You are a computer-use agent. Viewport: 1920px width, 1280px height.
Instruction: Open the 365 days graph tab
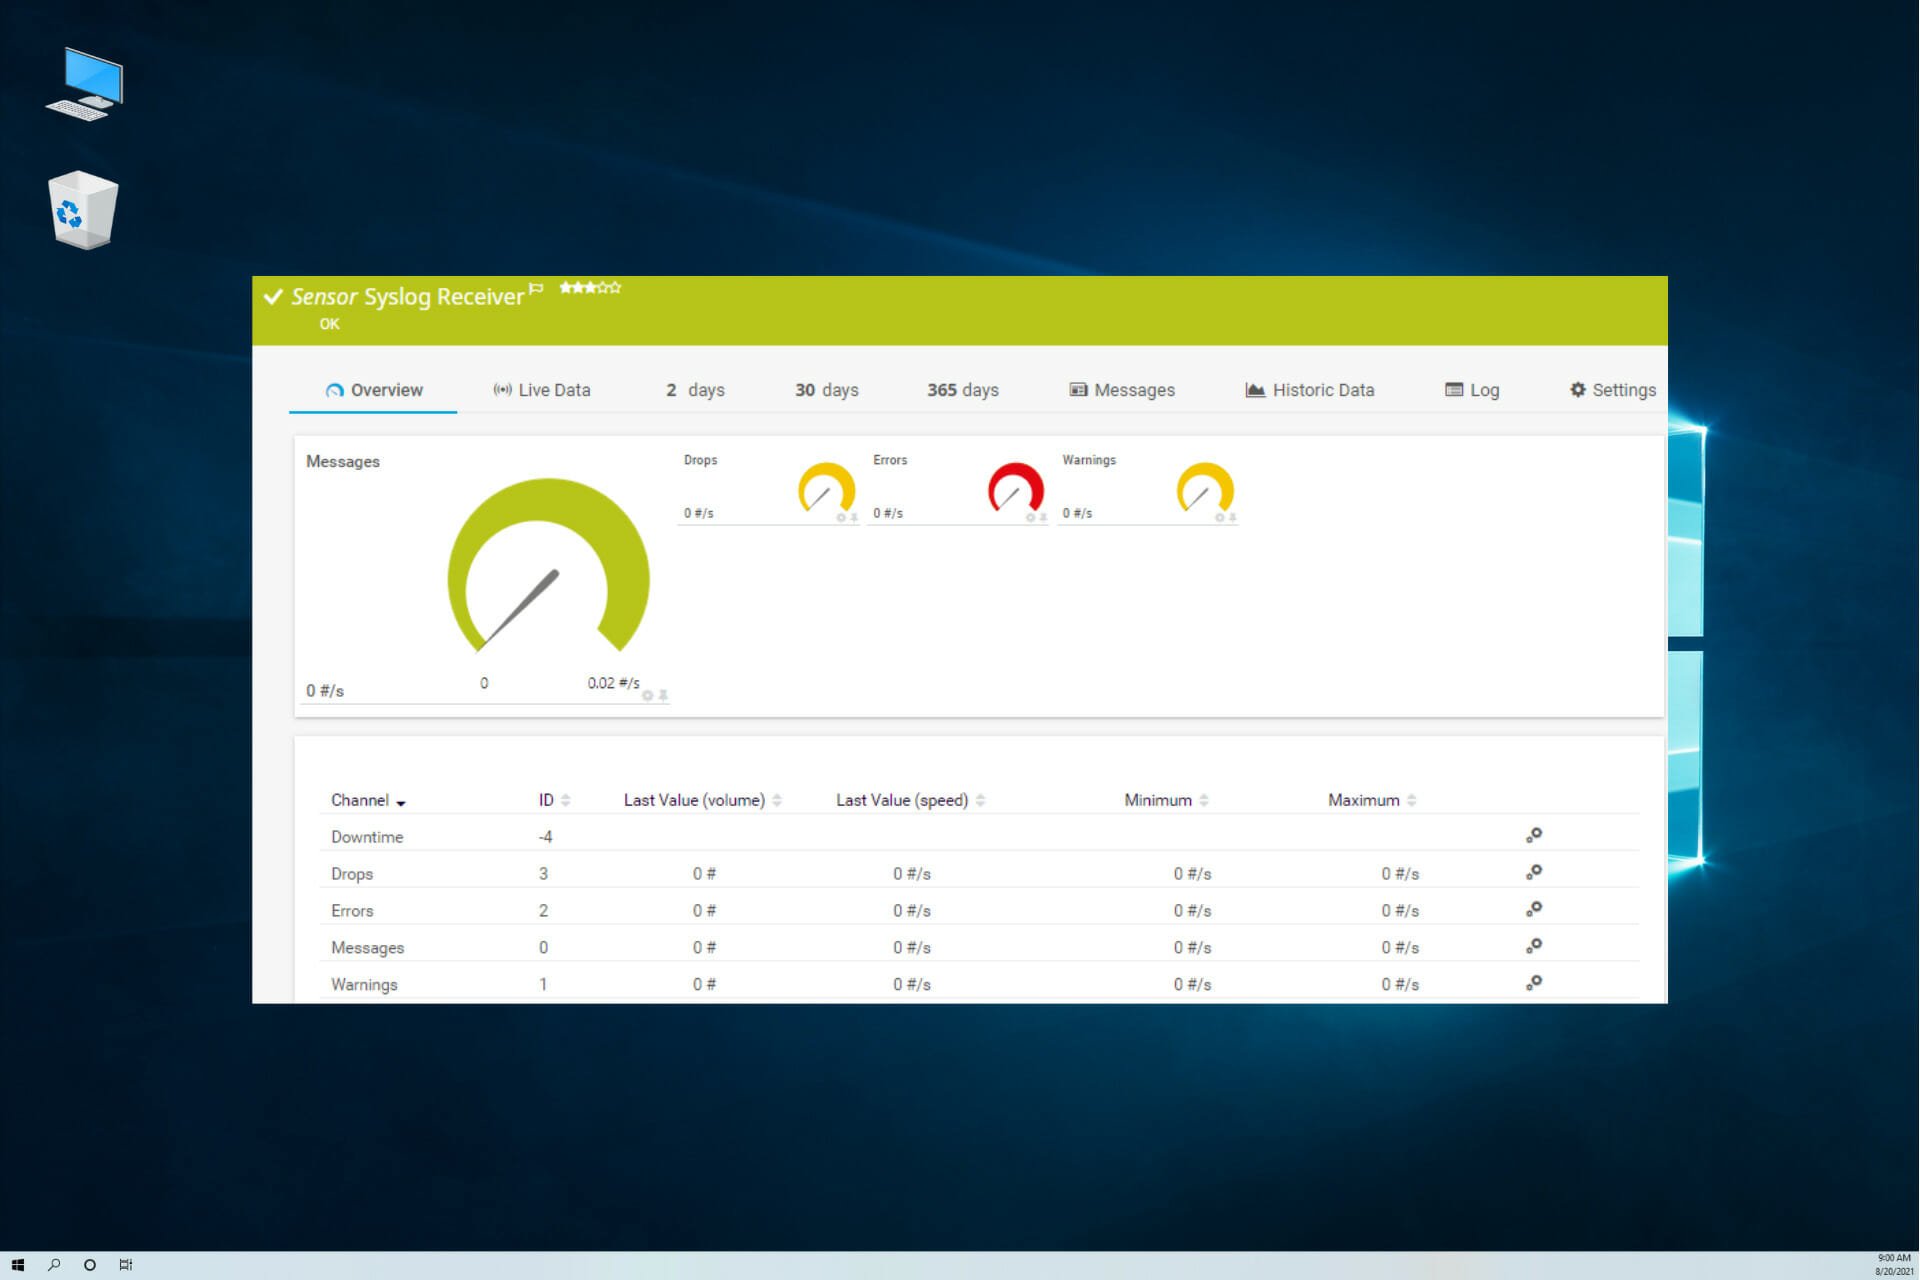(962, 390)
